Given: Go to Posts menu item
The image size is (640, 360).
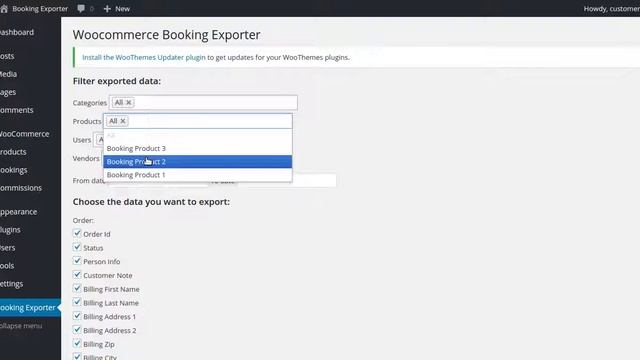Looking at the screenshot, I should (7, 56).
